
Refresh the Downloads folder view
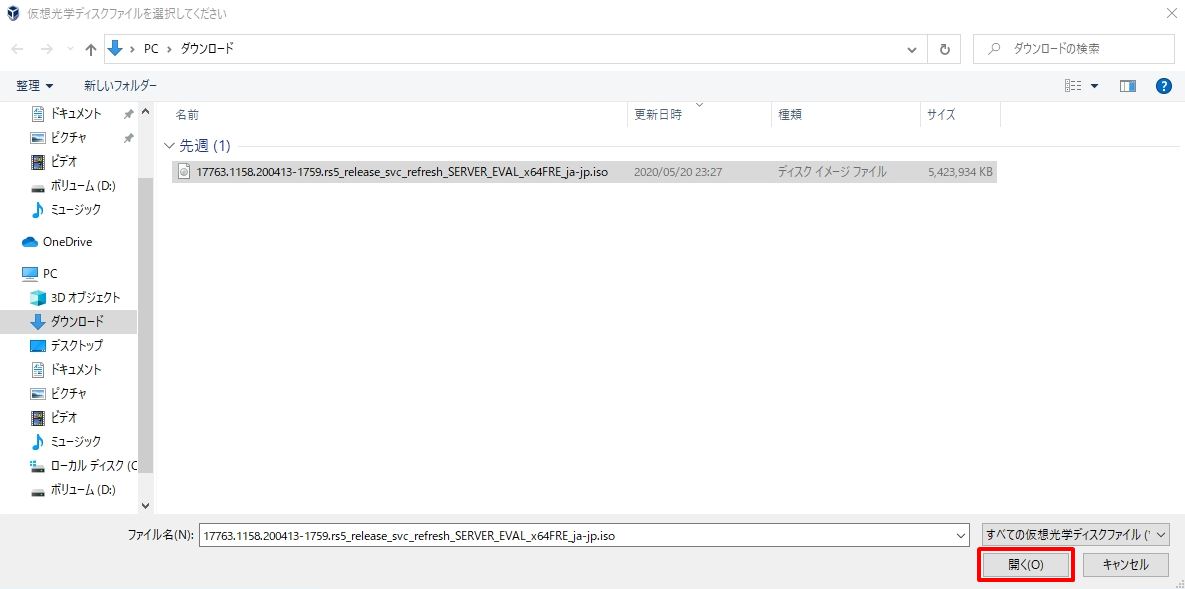point(944,49)
